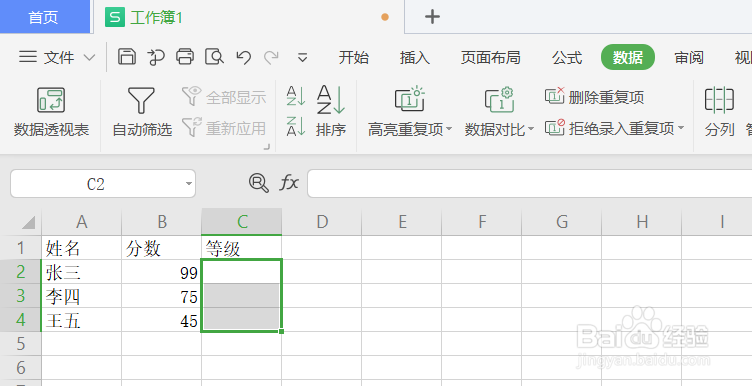Select the 数据 ribbon tab
The width and height of the screenshot is (752, 386).
pyautogui.click(x=628, y=58)
